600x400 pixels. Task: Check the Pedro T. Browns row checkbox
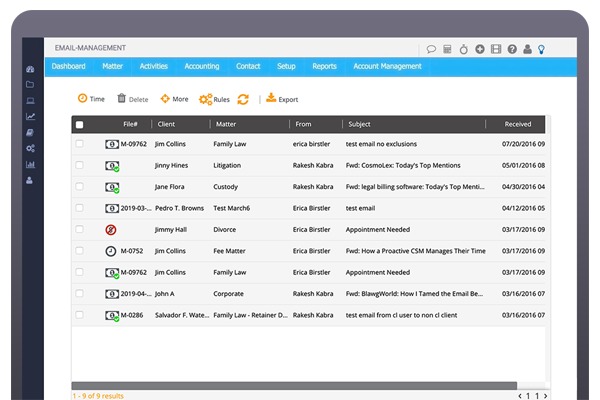(79, 208)
